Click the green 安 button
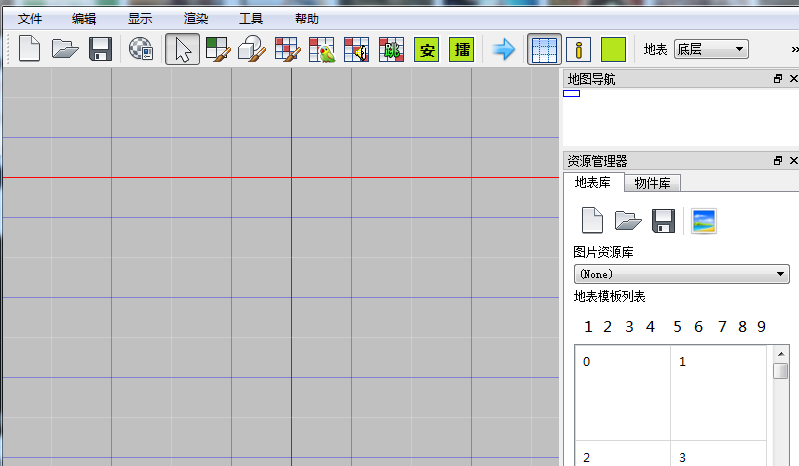This screenshot has width=799, height=466. 427,49
